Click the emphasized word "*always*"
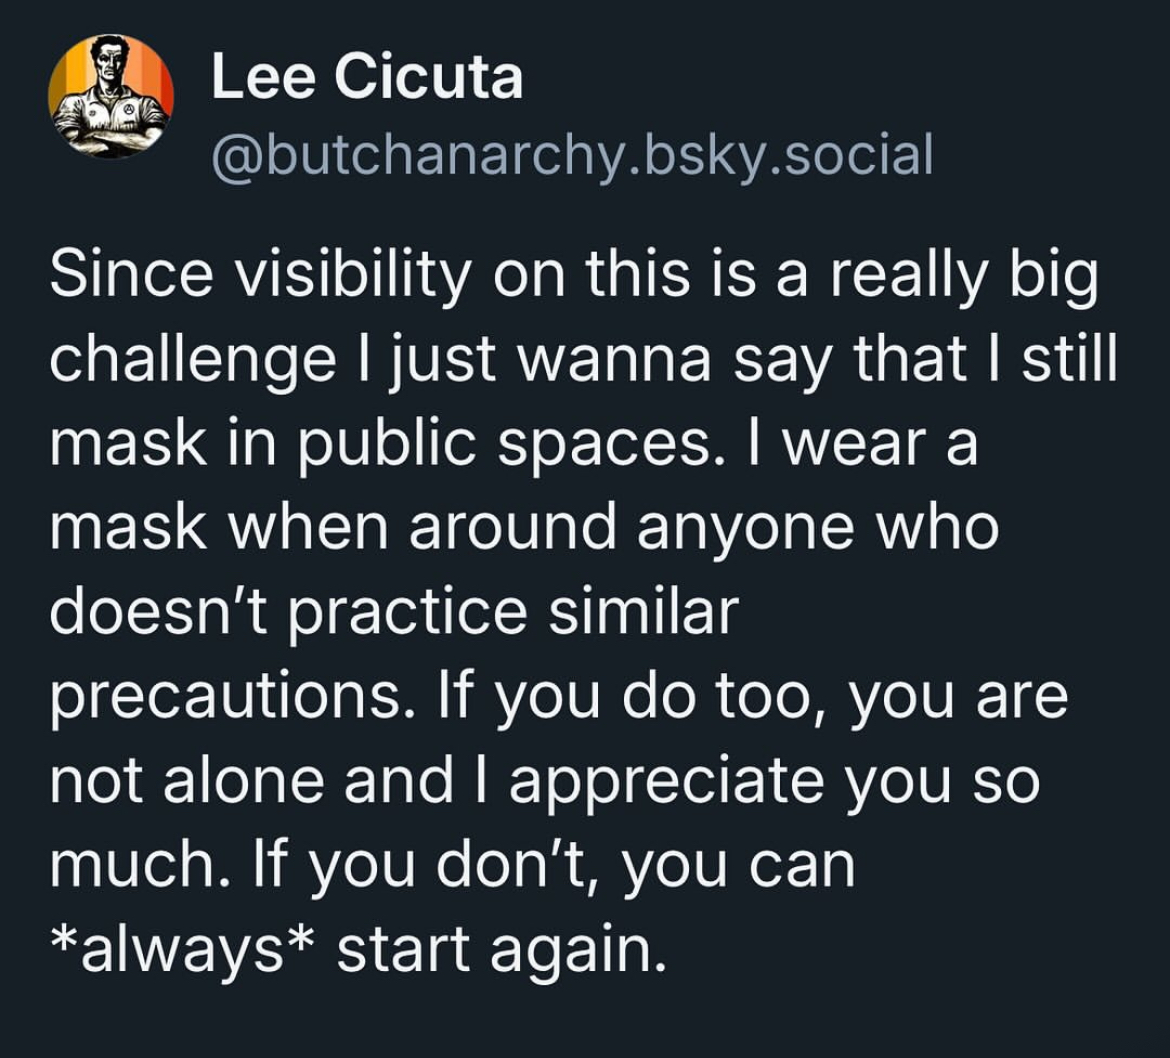Image resolution: width=1170 pixels, height=1058 pixels. pos(182,950)
